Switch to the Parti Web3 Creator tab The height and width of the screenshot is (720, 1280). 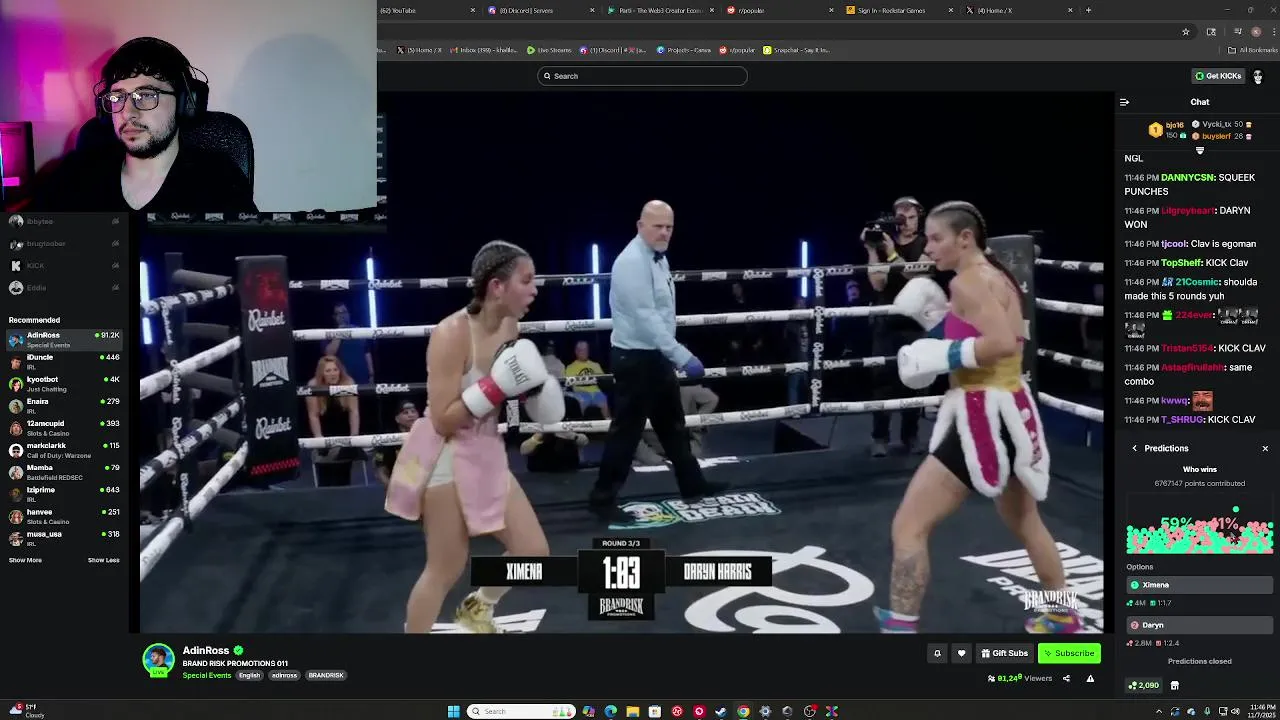660,10
